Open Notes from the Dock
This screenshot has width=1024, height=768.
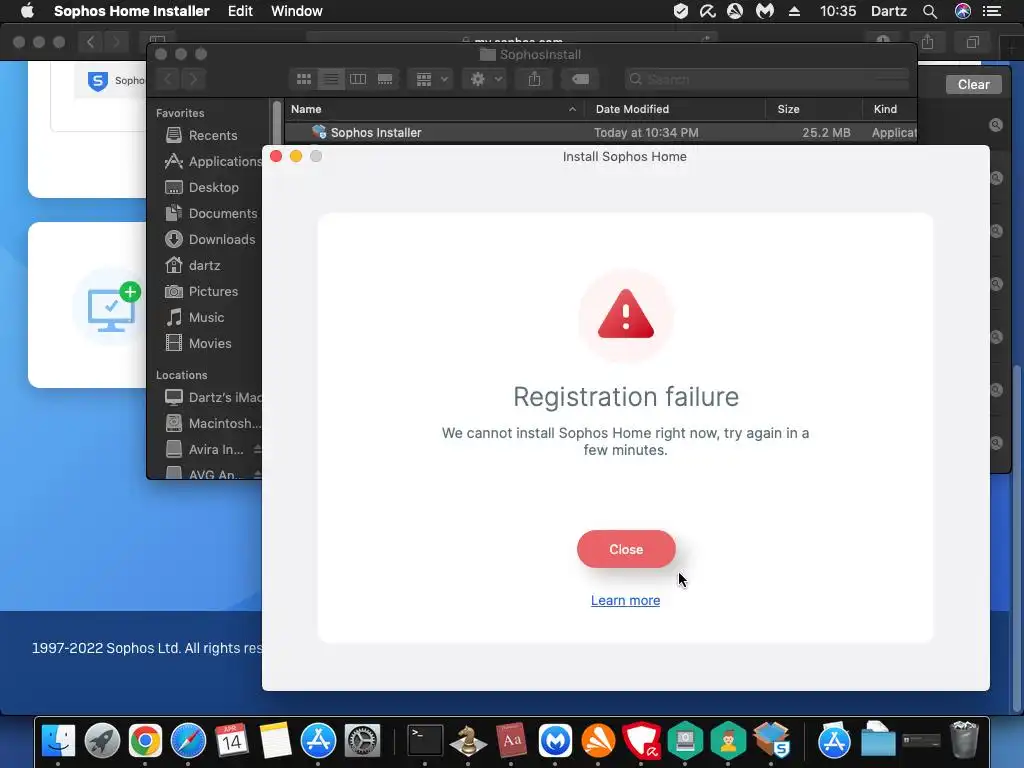(274, 741)
